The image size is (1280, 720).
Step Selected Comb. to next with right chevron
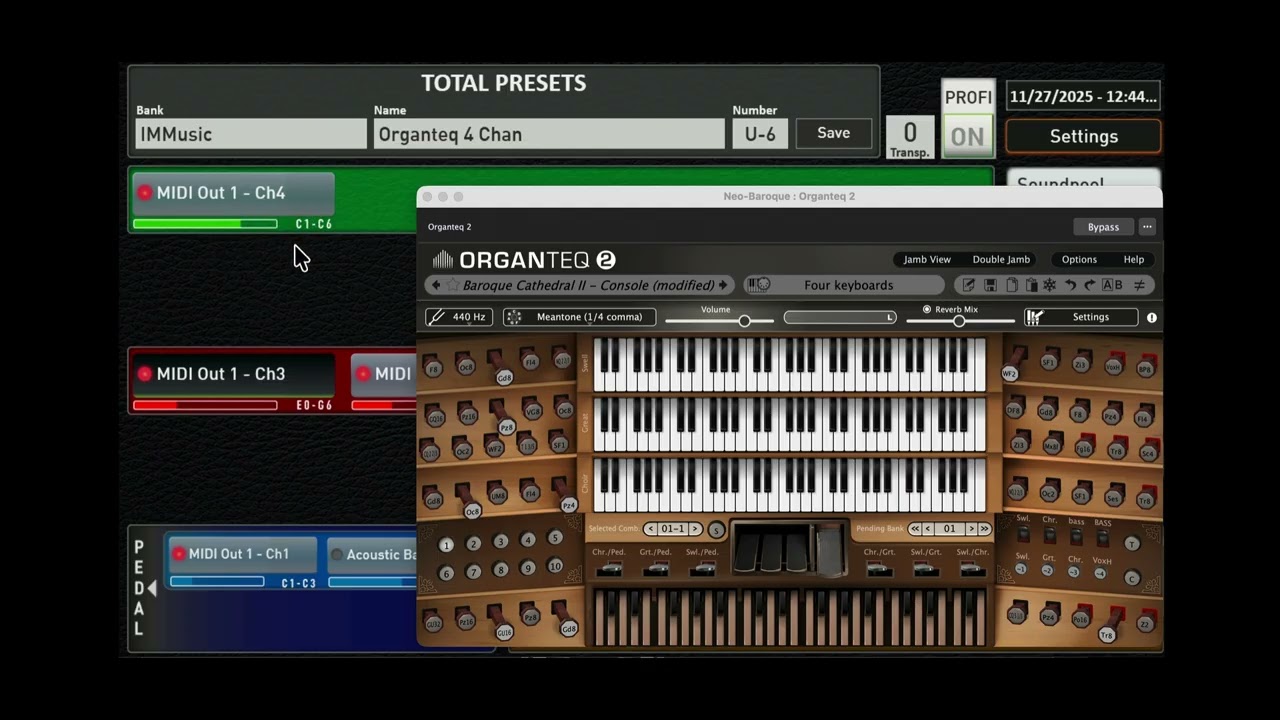tap(695, 529)
